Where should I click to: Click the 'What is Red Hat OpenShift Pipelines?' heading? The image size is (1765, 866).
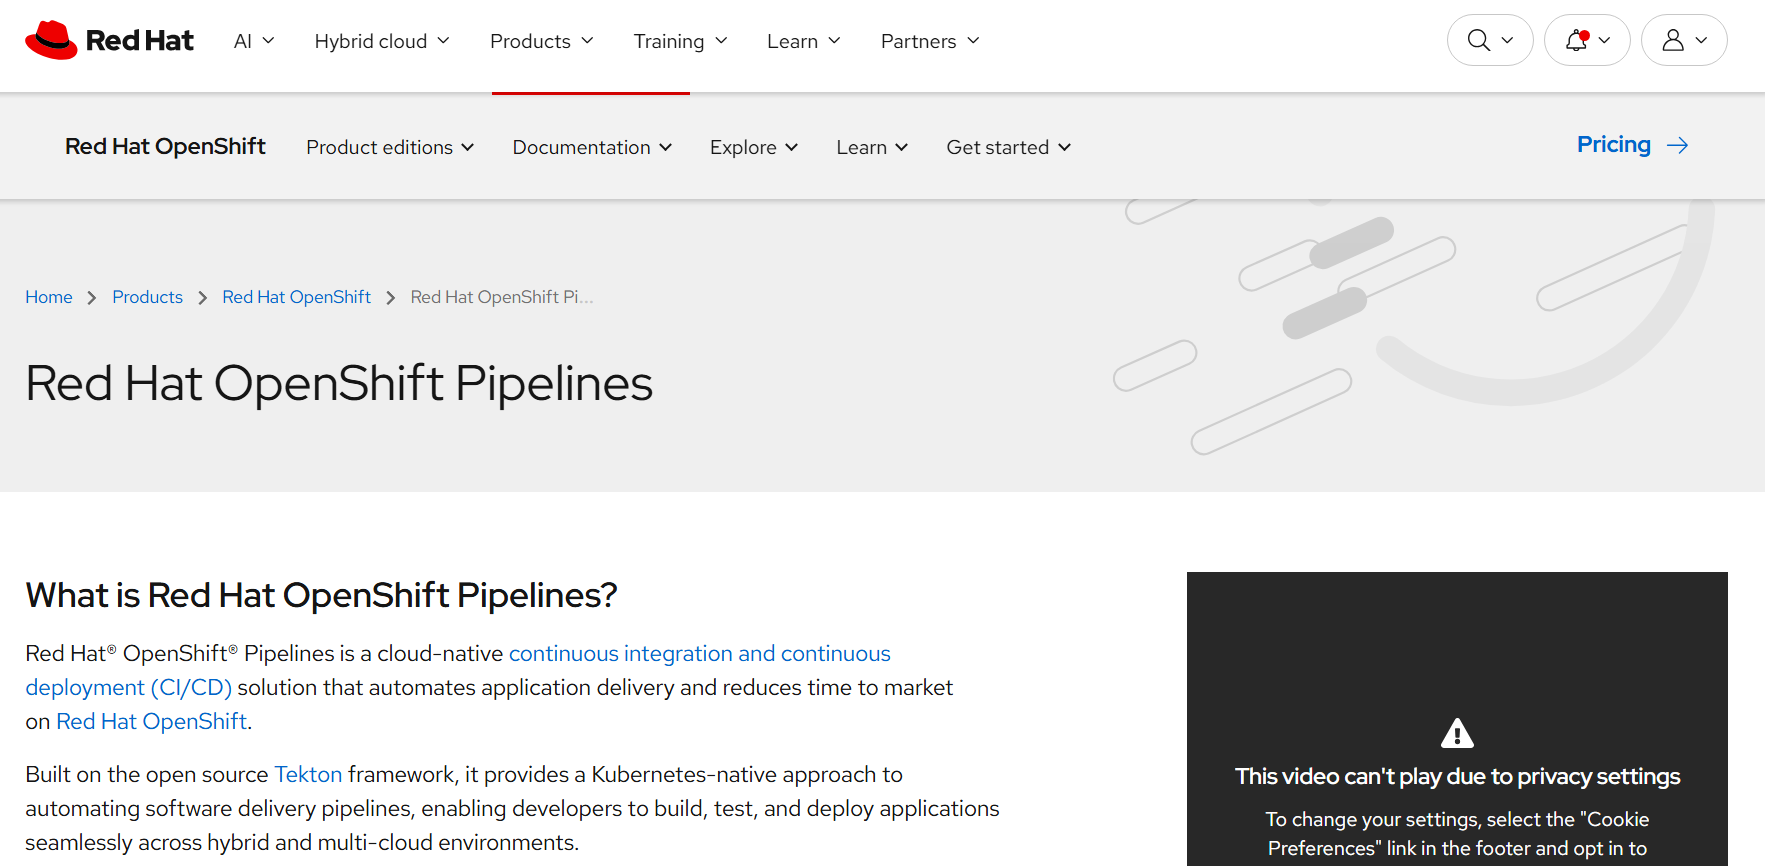(321, 595)
